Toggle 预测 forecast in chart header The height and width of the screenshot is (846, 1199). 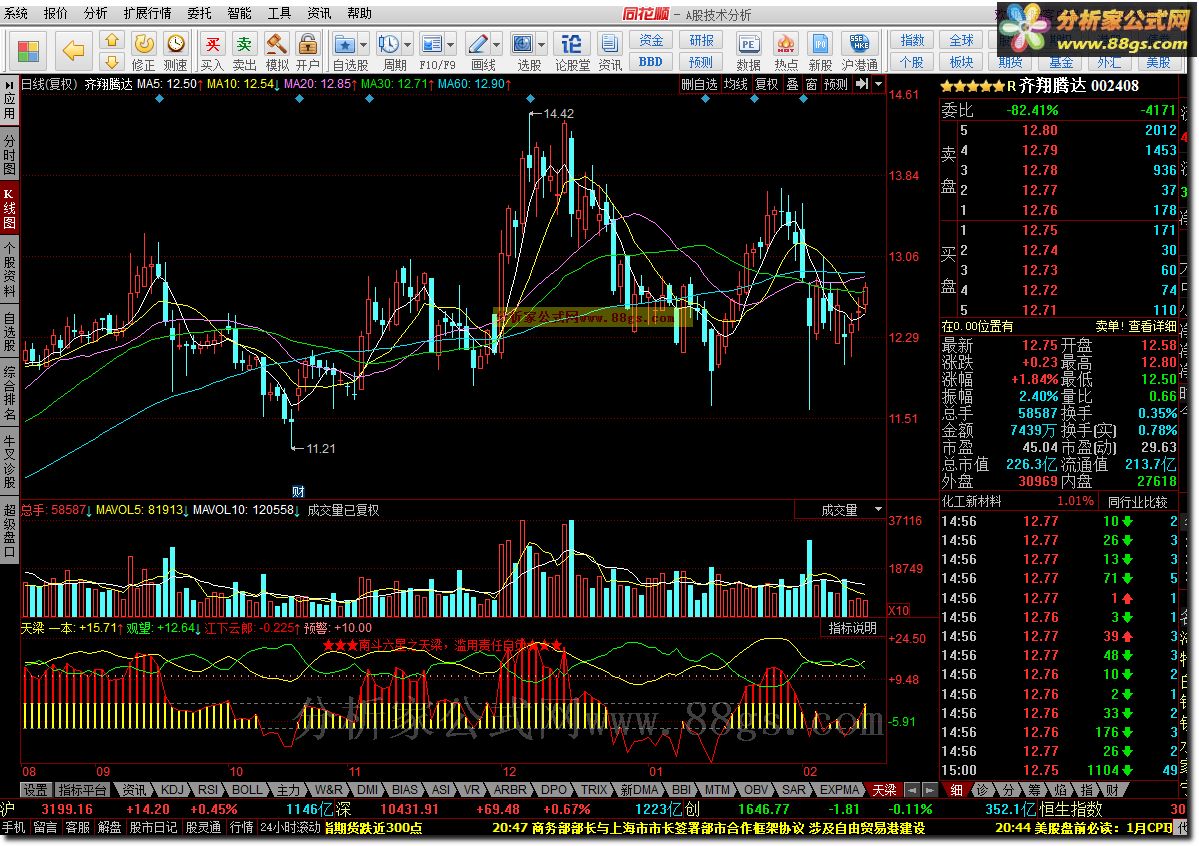(836, 84)
